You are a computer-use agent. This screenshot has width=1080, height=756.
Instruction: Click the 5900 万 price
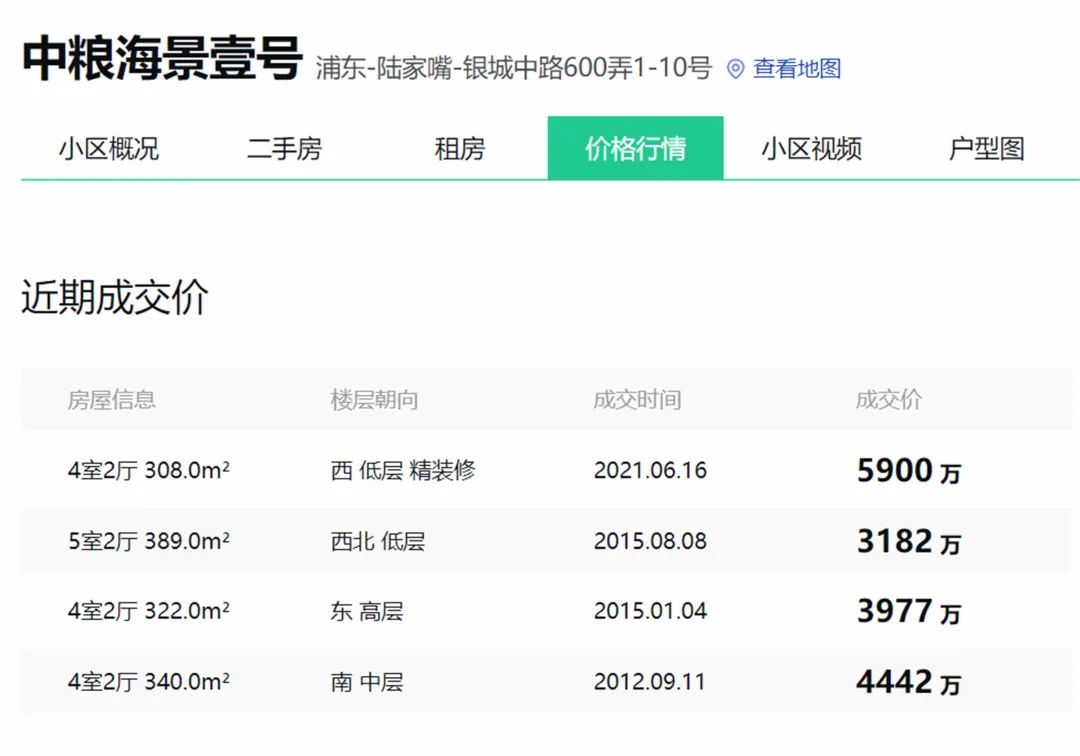908,471
